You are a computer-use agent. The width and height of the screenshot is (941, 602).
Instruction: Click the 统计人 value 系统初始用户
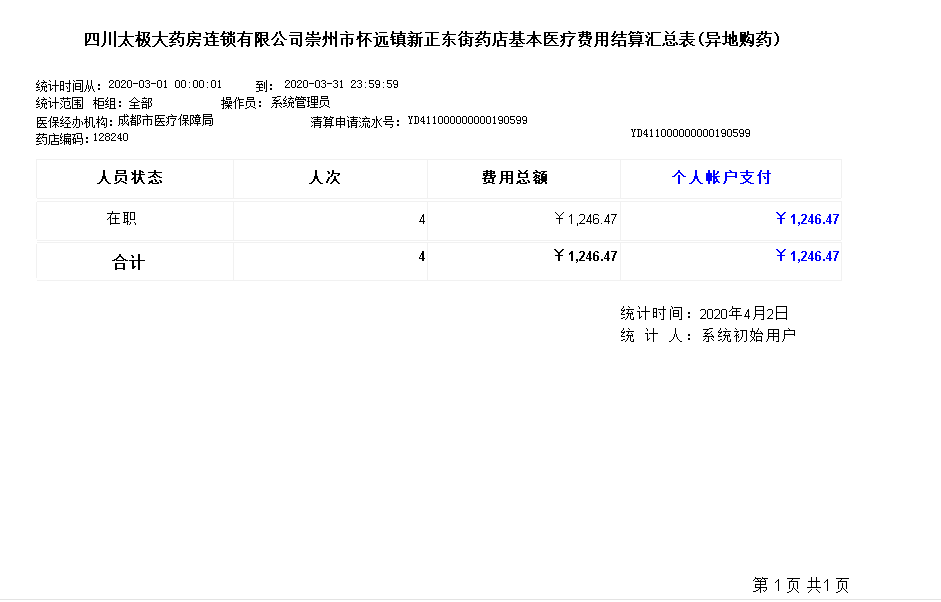pos(749,336)
